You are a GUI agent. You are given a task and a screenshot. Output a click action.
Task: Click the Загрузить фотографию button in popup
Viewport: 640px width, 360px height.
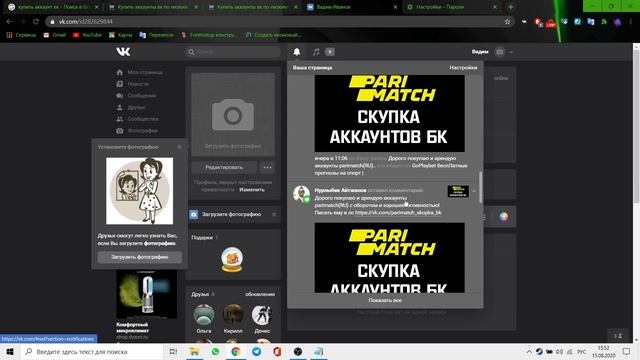140,257
